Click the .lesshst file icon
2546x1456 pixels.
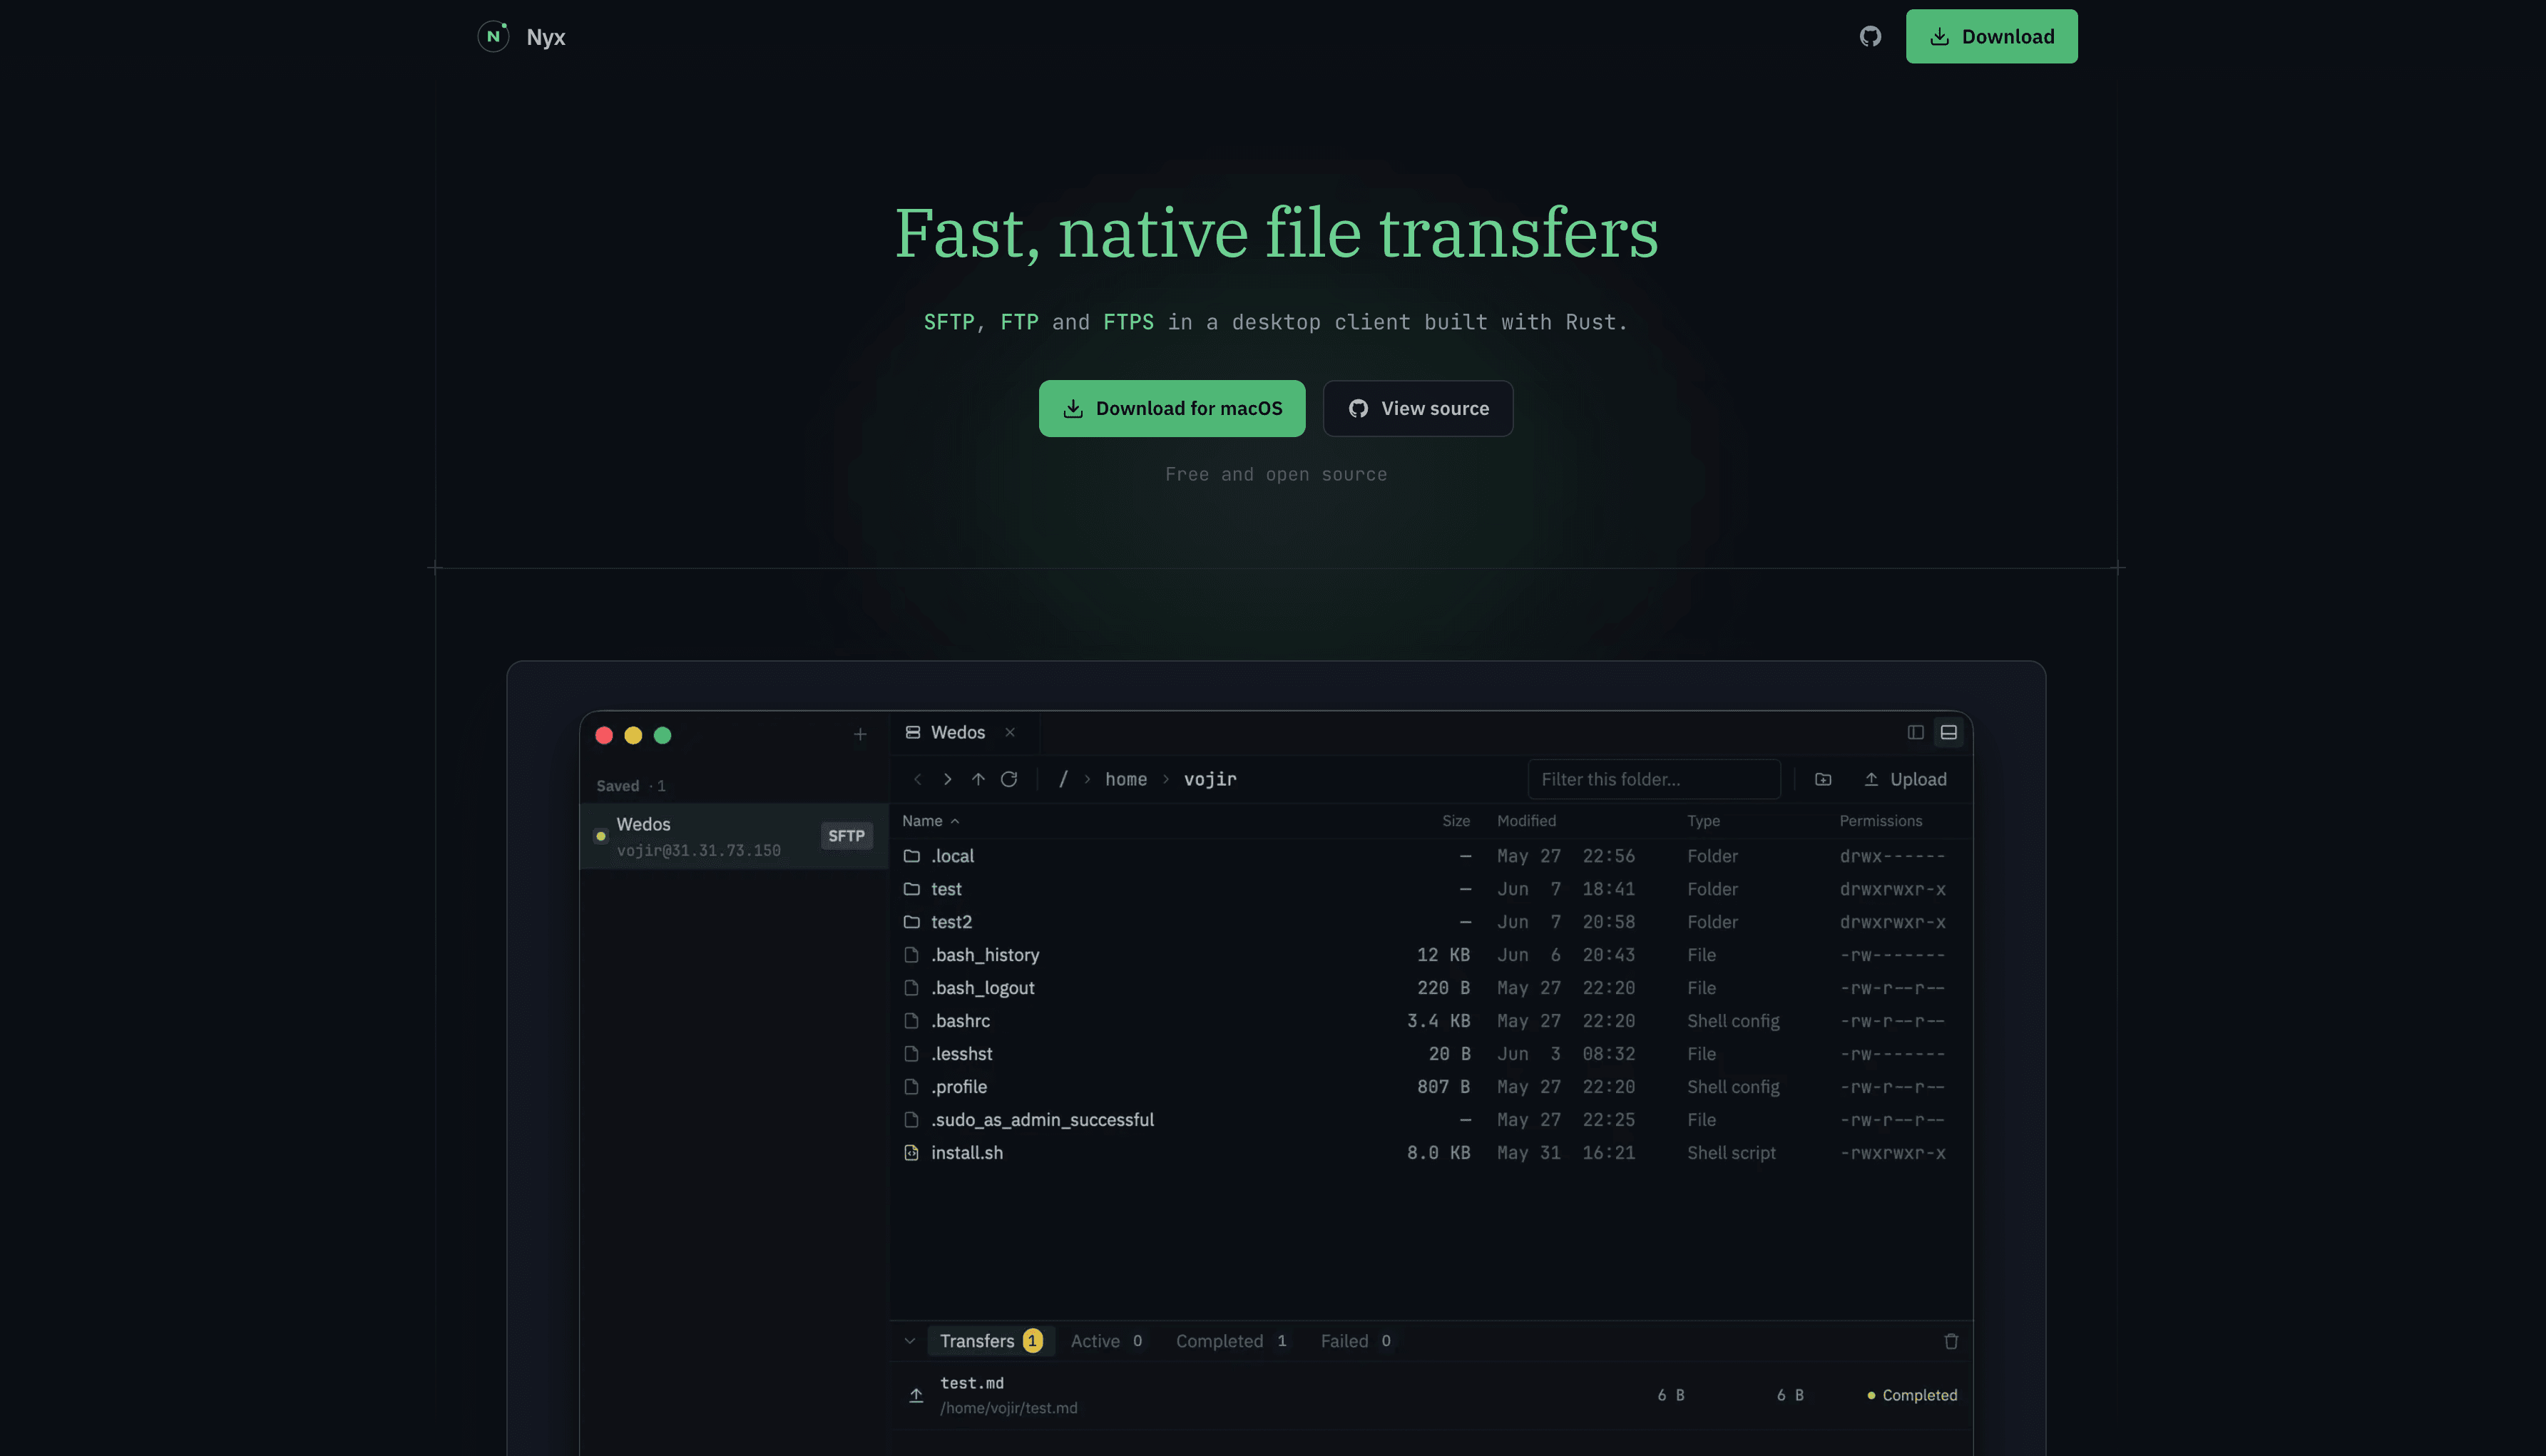click(x=912, y=1054)
